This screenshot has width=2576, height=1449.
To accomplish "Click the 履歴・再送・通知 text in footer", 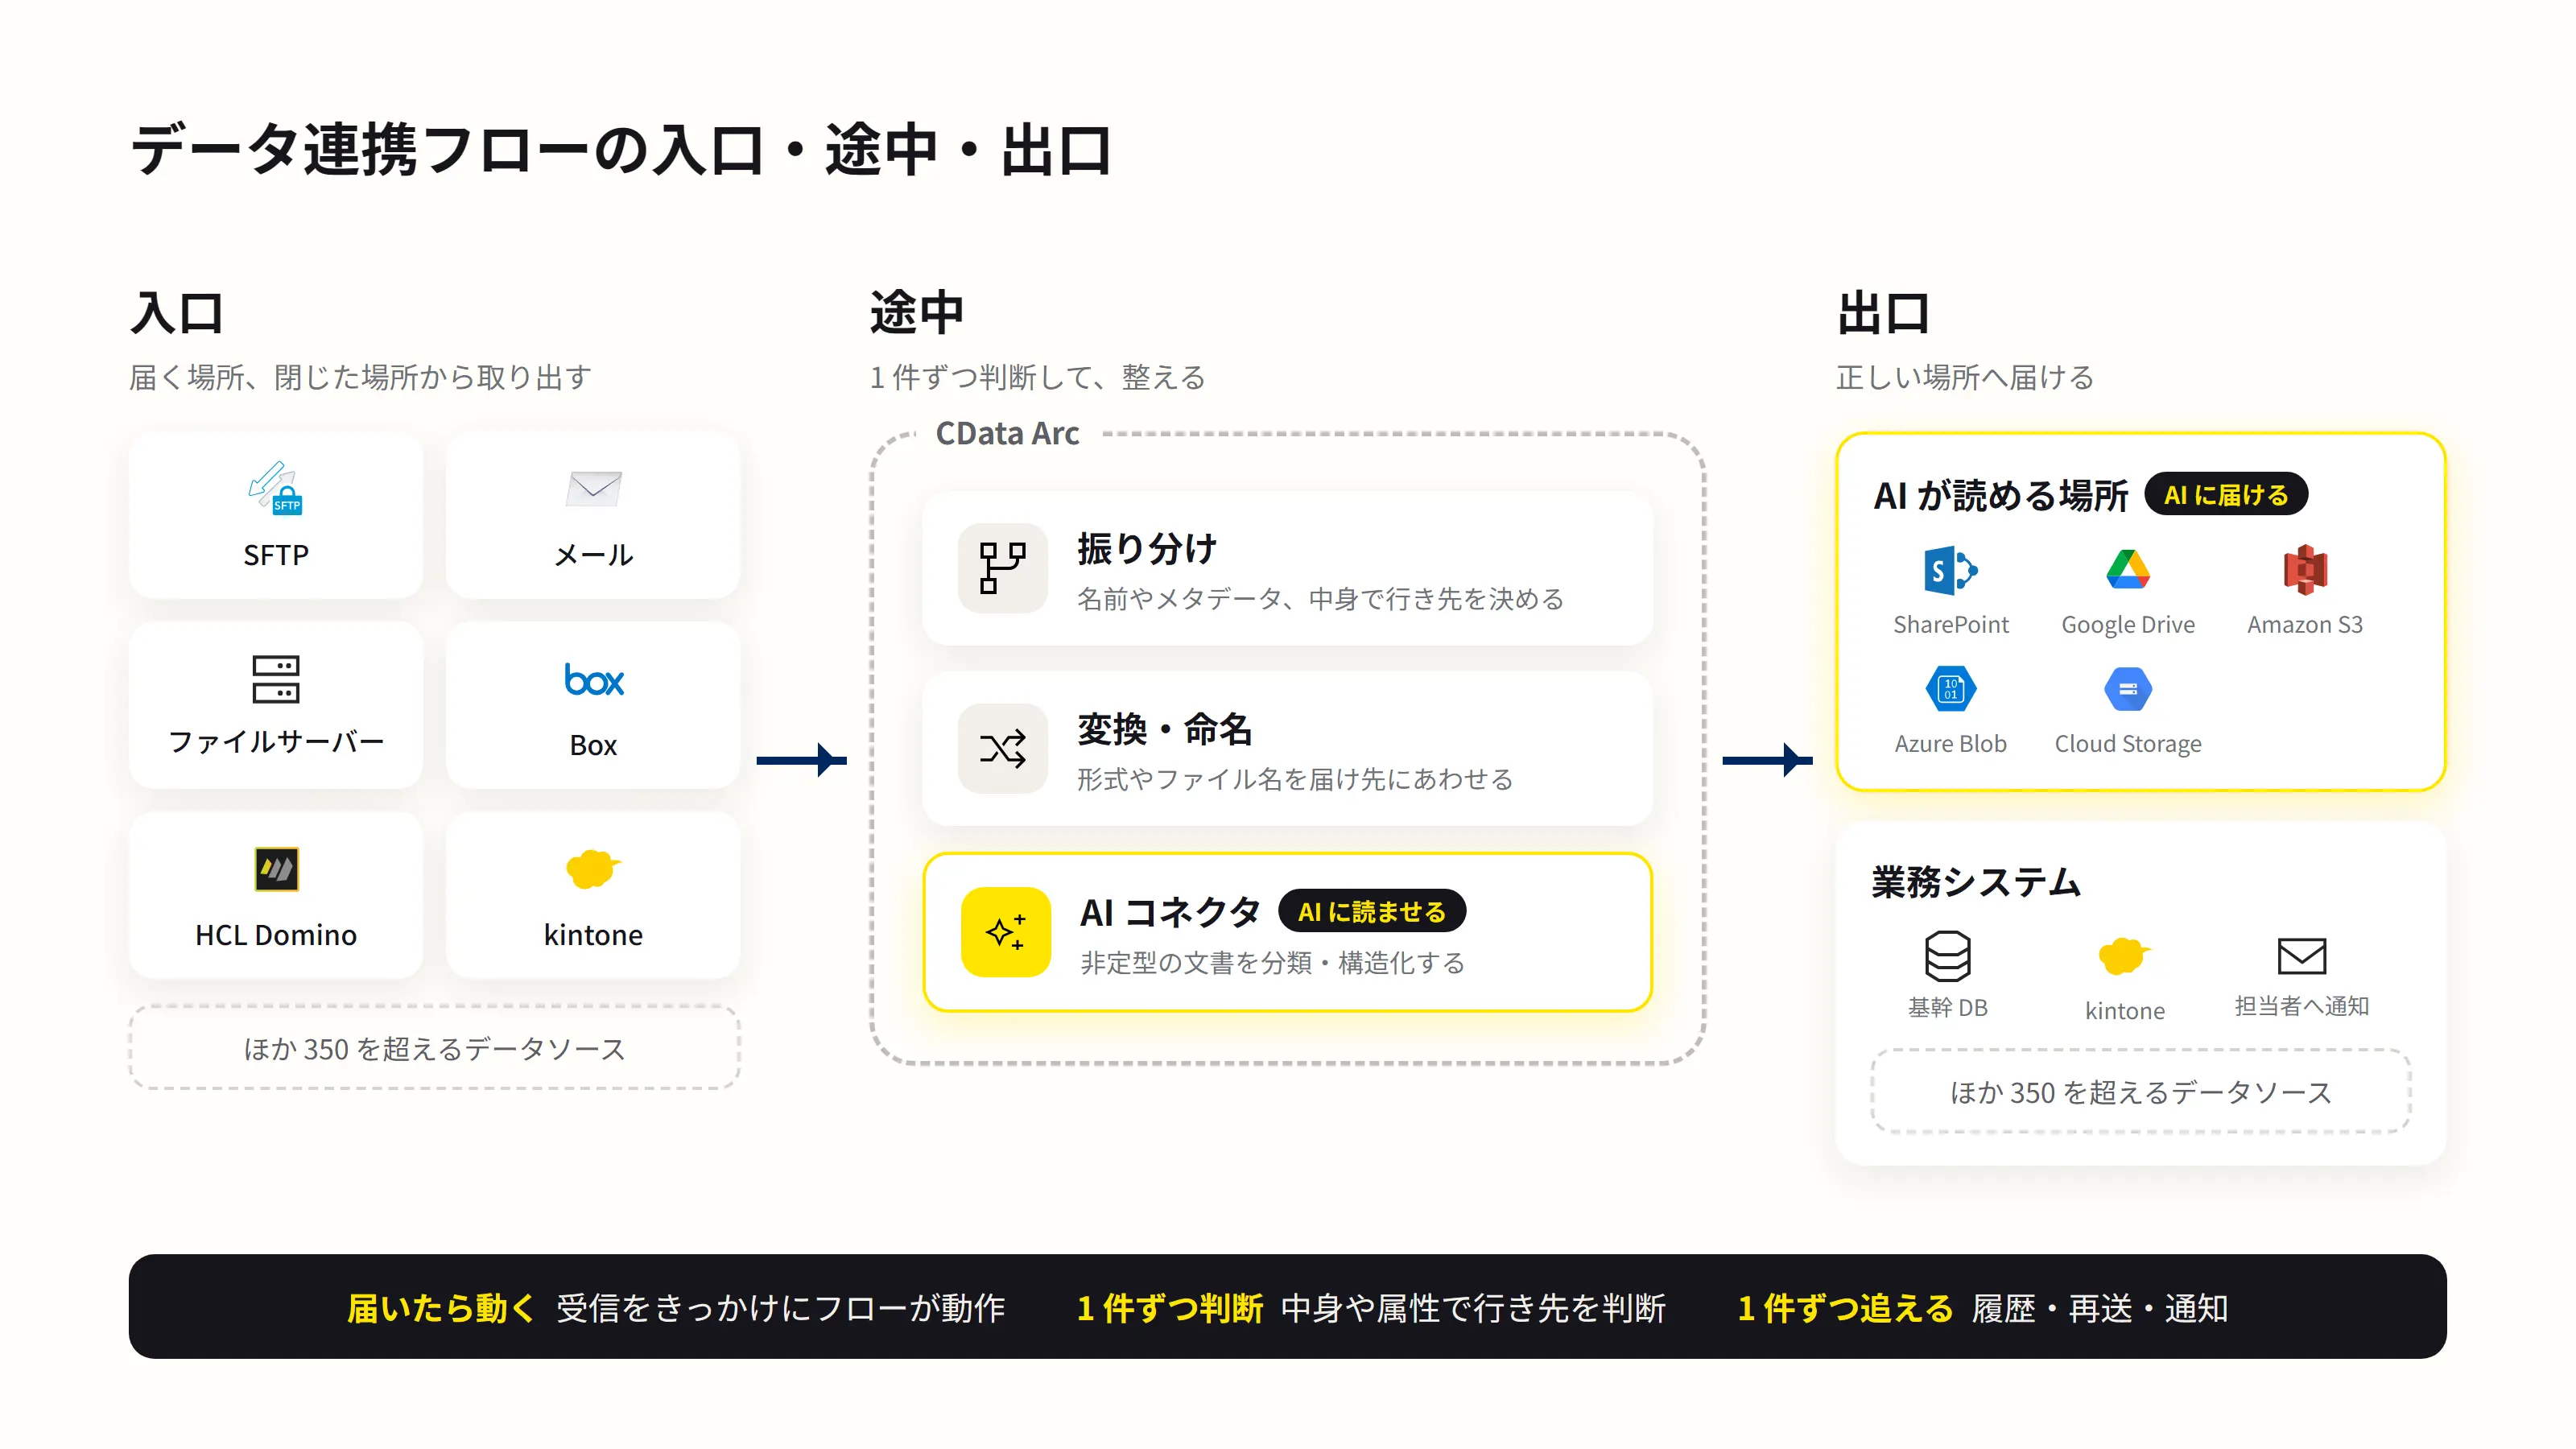I will [x=2099, y=1307].
